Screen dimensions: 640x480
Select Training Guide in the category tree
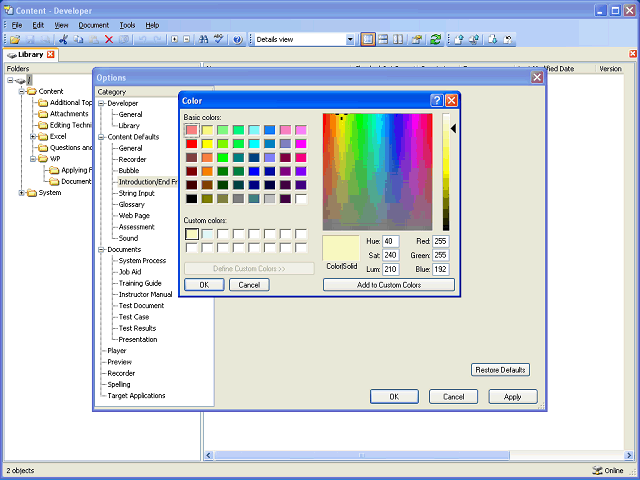pyautogui.click(x=140, y=283)
